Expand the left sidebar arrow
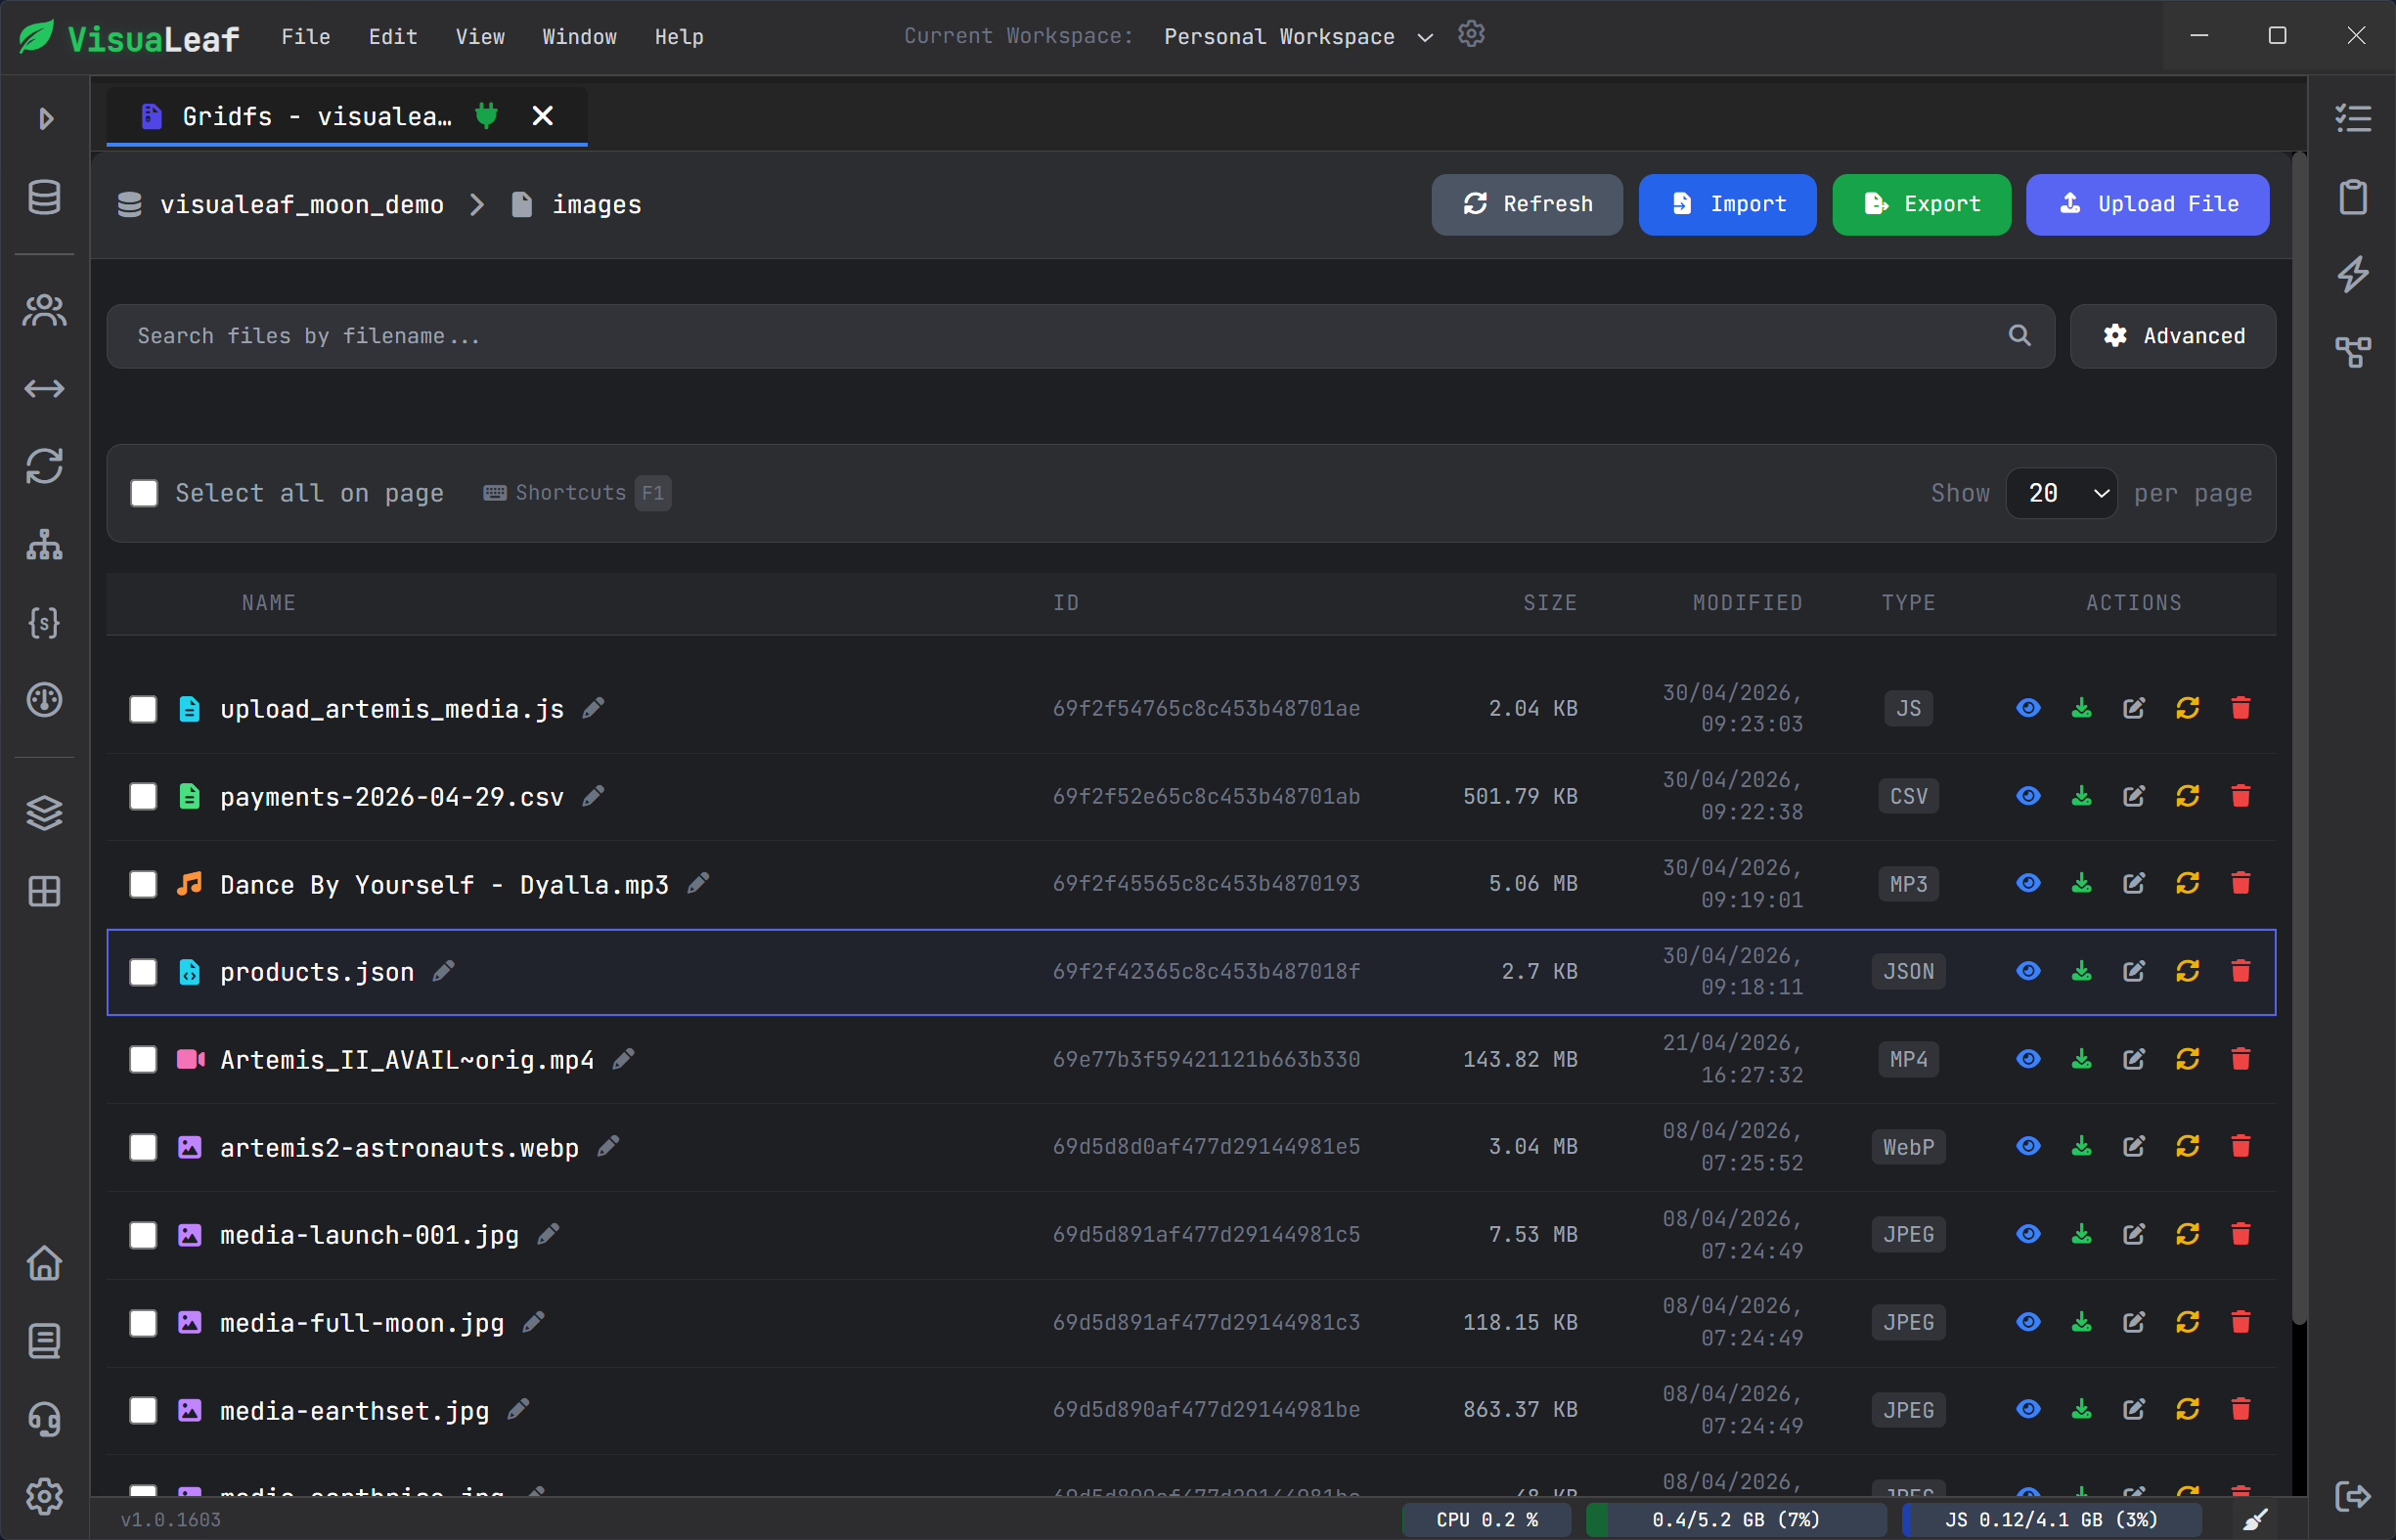 pos(45,119)
